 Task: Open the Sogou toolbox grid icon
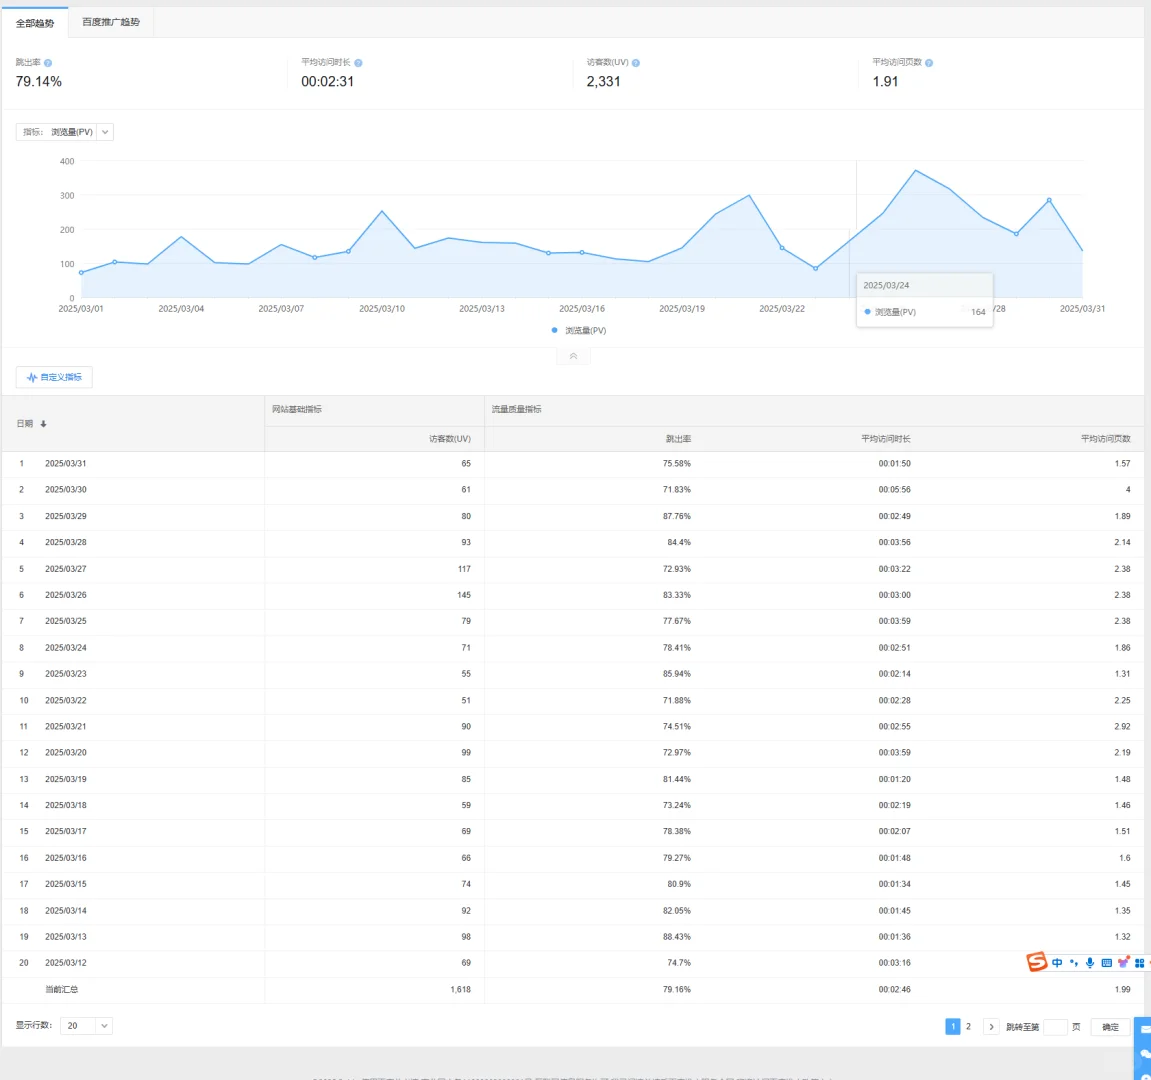click(1139, 963)
